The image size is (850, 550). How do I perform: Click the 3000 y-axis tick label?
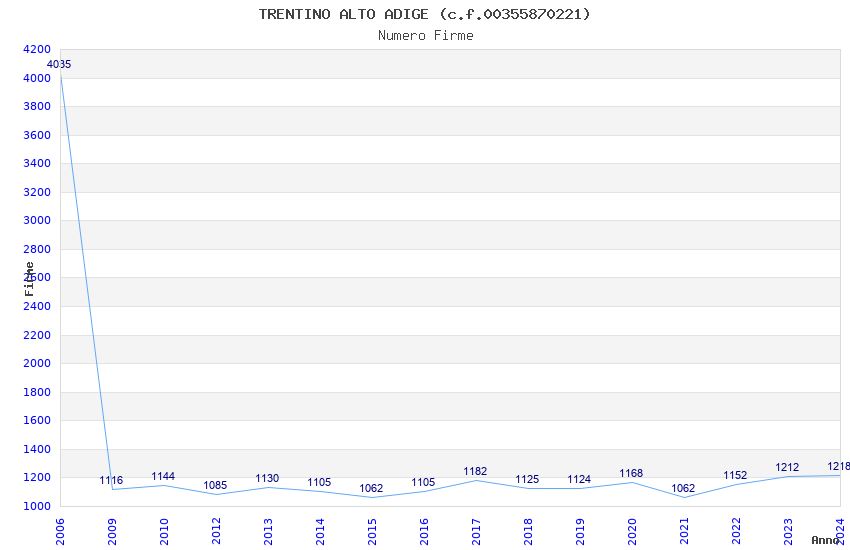pos(37,221)
